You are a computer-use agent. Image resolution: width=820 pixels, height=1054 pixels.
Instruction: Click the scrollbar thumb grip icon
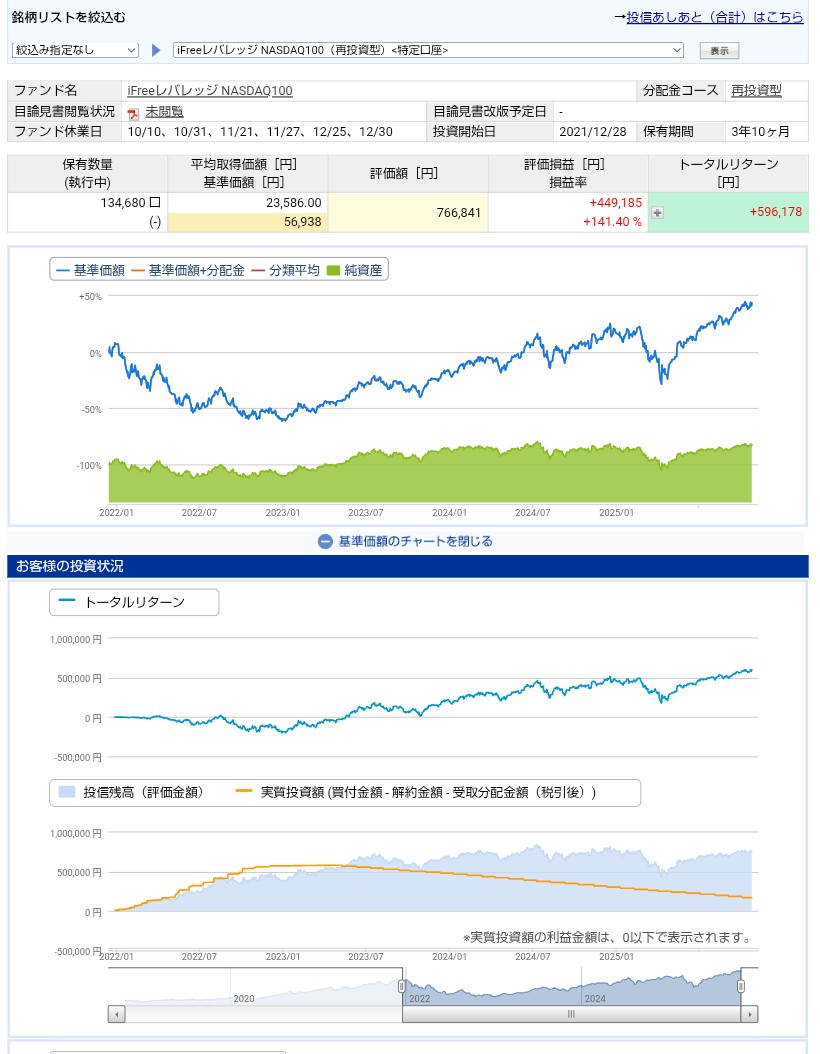pos(572,1014)
